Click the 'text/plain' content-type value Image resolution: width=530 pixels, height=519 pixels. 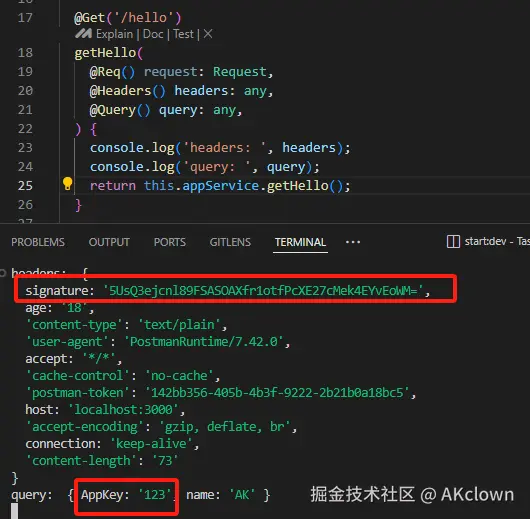pos(179,325)
